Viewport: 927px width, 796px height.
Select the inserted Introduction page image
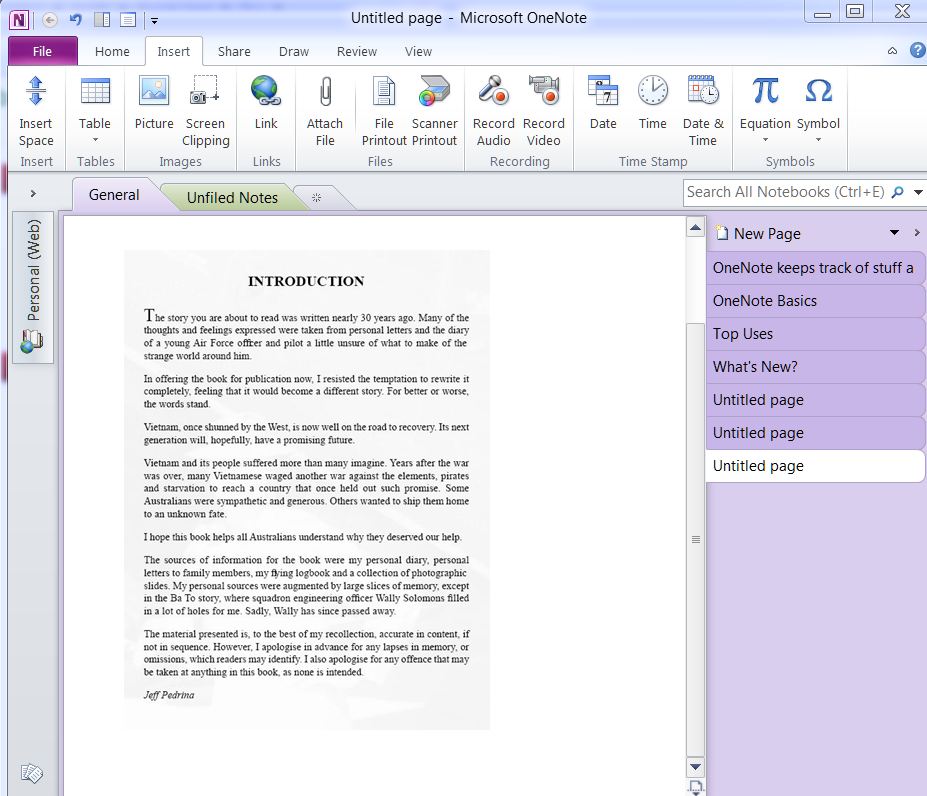(306, 490)
